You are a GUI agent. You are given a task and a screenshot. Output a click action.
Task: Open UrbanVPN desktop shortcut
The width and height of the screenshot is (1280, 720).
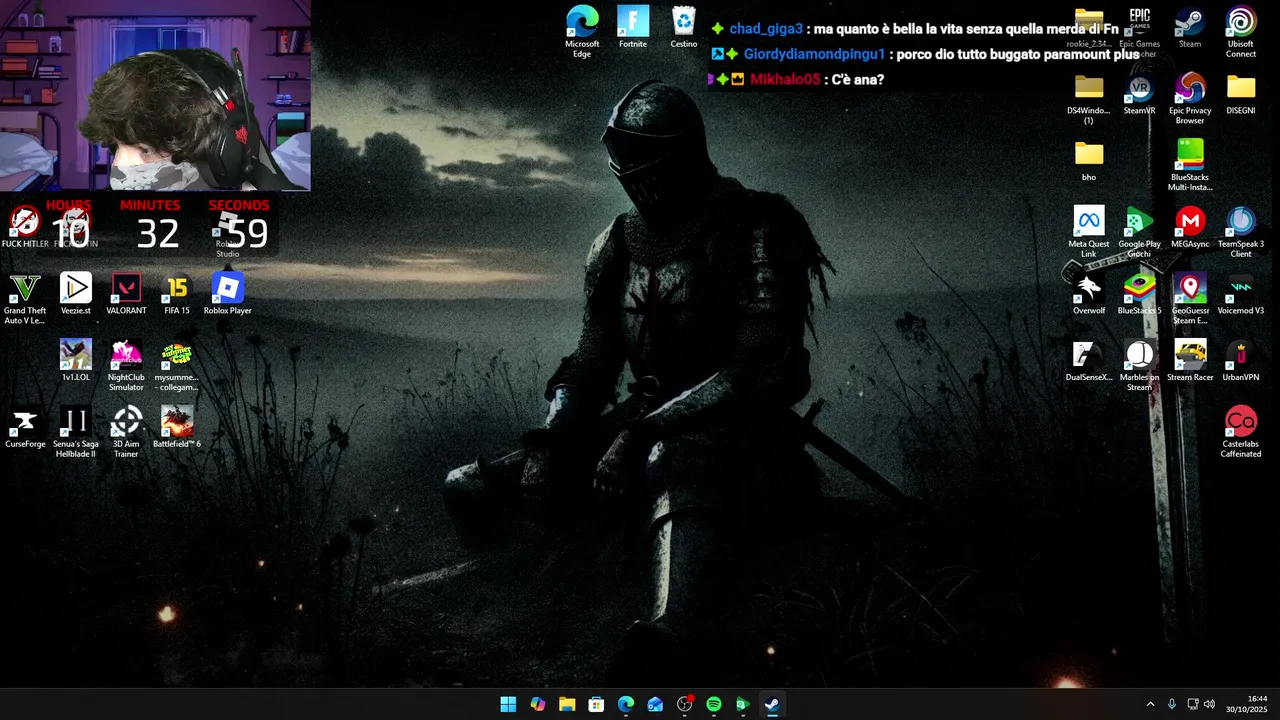click(x=1241, y=361)
